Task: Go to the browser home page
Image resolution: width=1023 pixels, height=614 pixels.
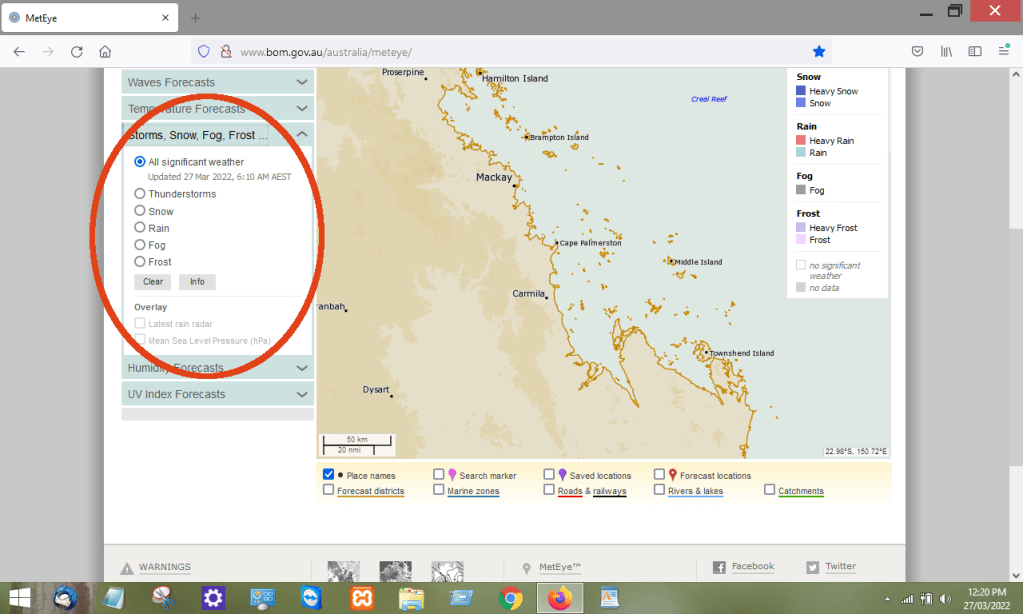Action: click(x=105, y=52)
